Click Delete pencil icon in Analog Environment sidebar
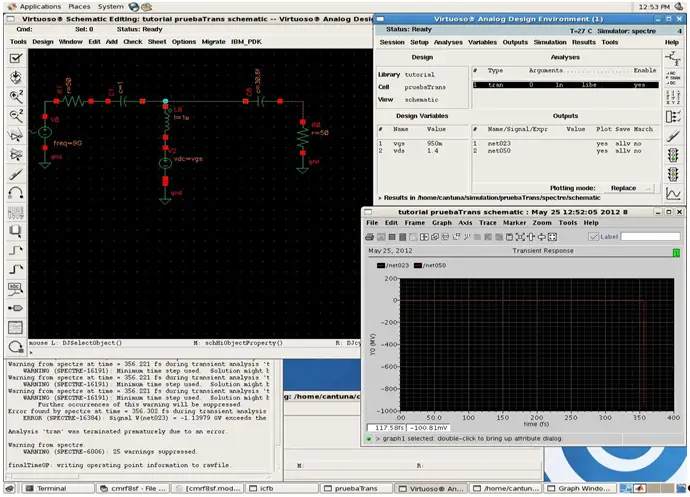This screenshot has height=497, width=690. (x=673, y=136)
